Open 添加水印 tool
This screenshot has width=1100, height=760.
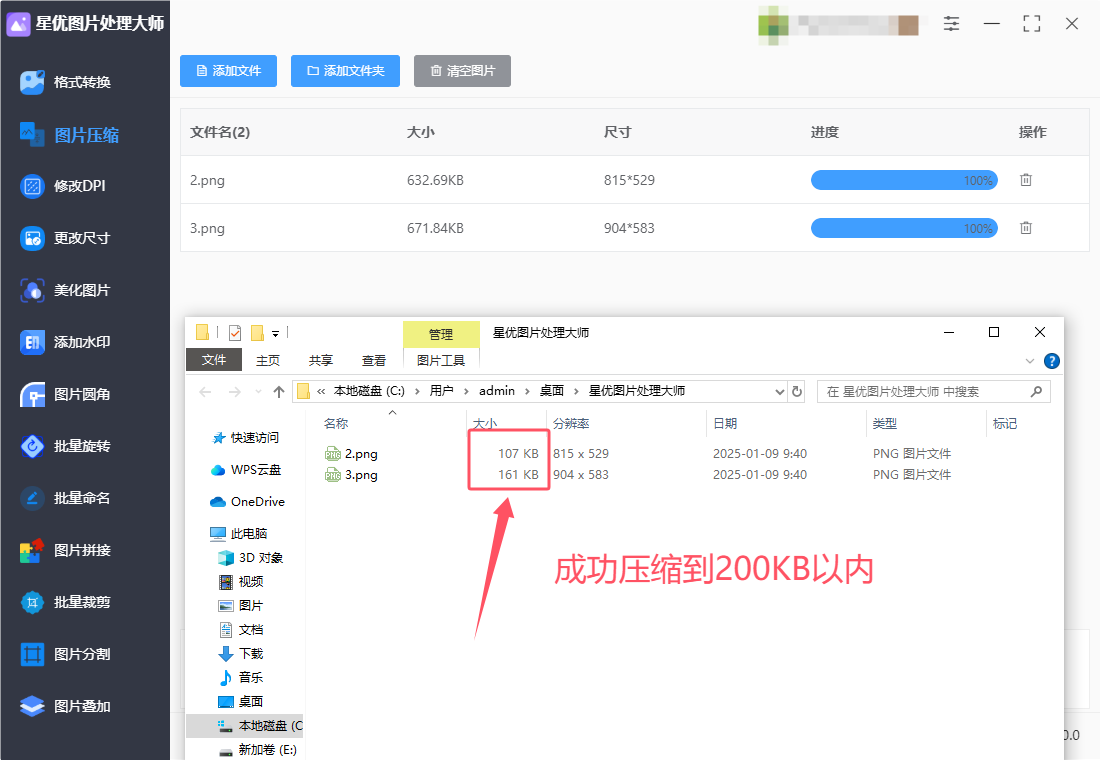coord(65,342)
